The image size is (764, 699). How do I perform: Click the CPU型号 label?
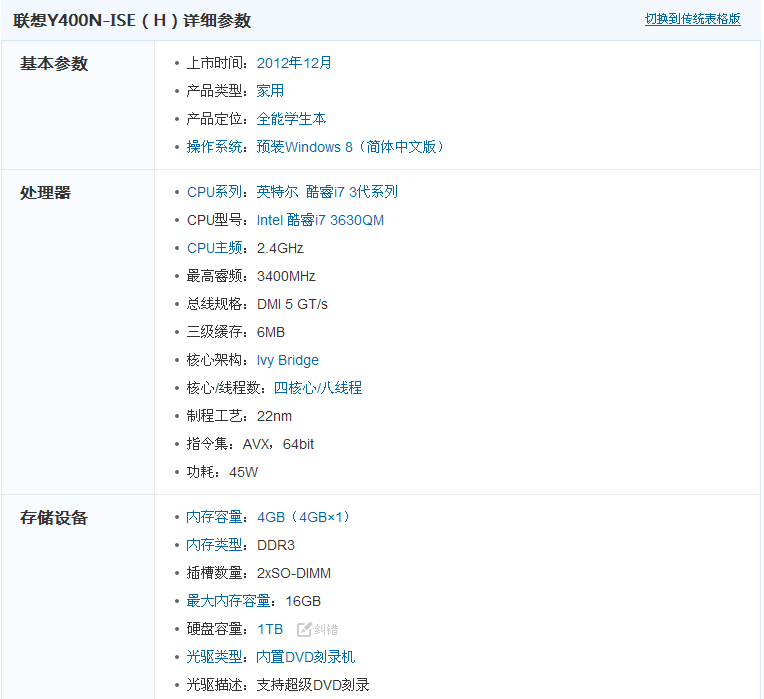[x=214, y=220]
